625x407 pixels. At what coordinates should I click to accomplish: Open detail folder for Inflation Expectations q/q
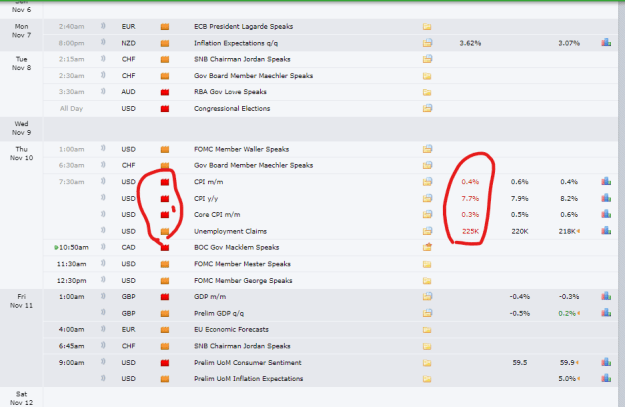427,43
